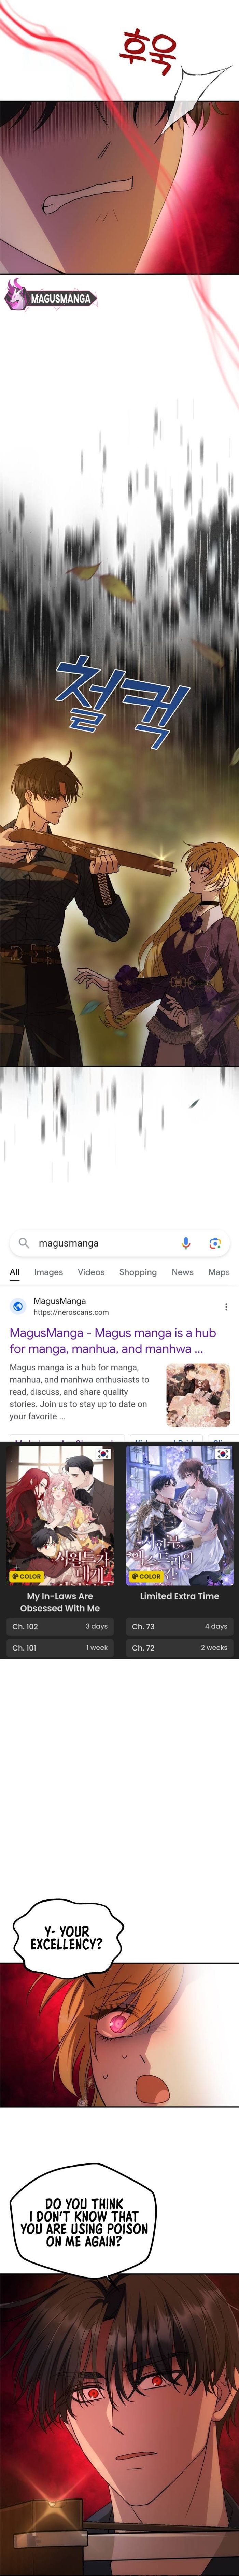Select the News tab

click(x=182, y=1272)
